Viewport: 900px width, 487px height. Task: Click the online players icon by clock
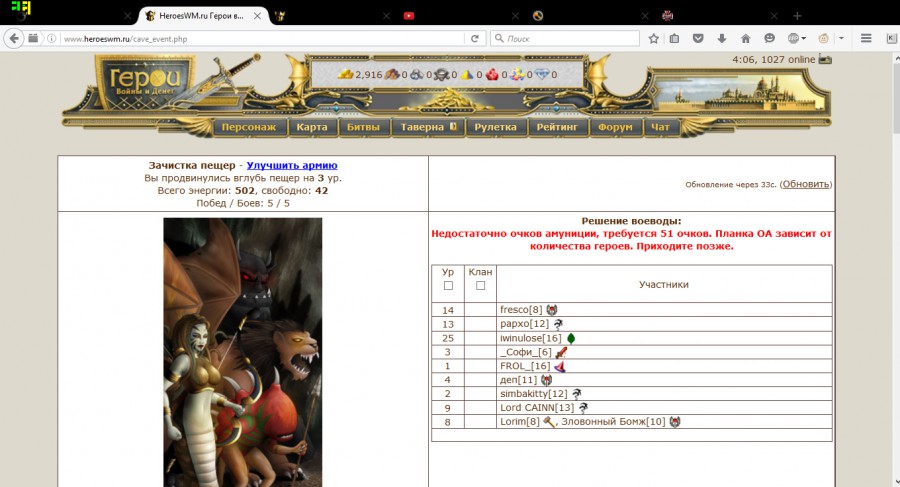click(x=825, y=59)
